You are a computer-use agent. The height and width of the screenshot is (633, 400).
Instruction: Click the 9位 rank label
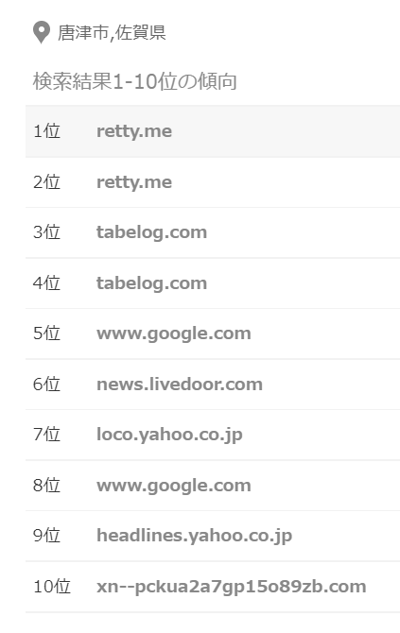click(x=47, y=536)
